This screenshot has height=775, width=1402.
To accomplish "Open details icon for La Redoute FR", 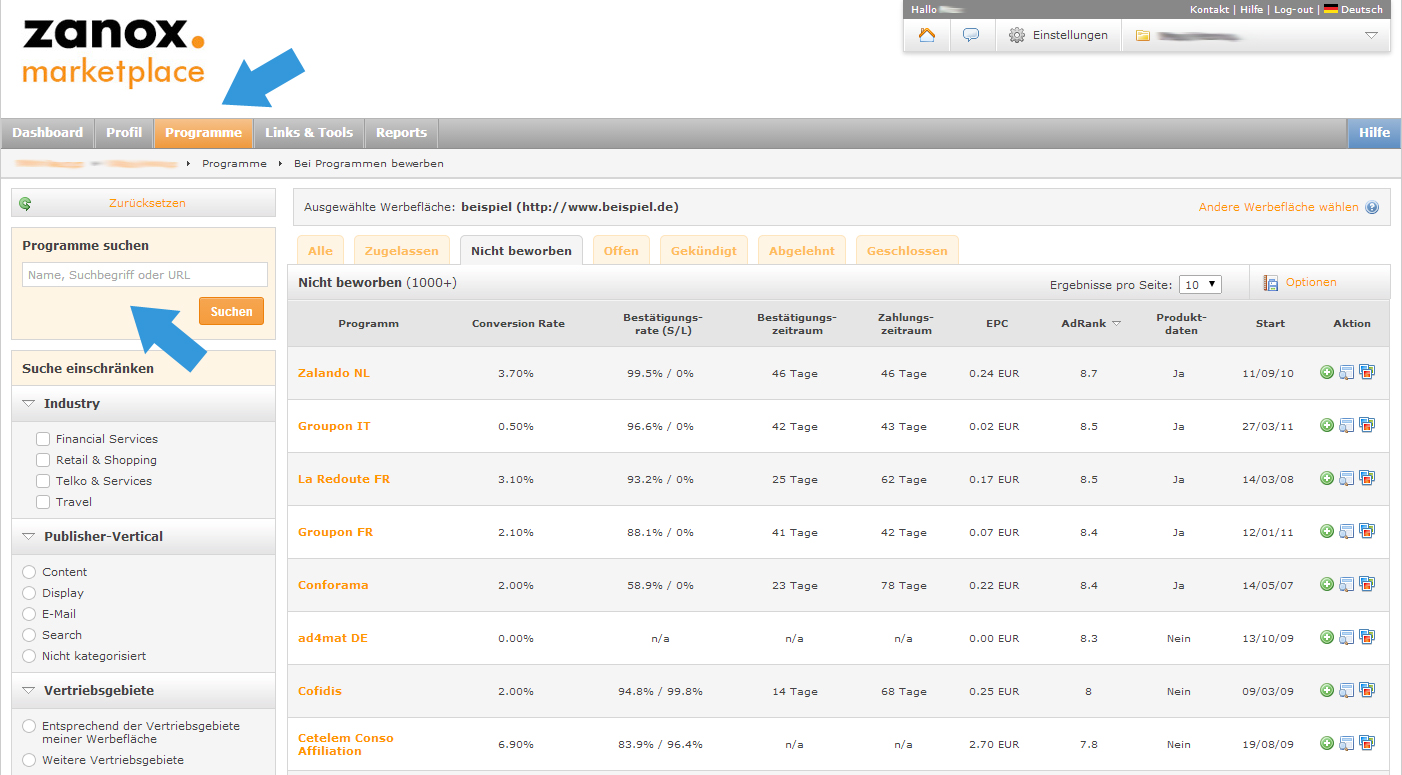I will pos(1347,478).
